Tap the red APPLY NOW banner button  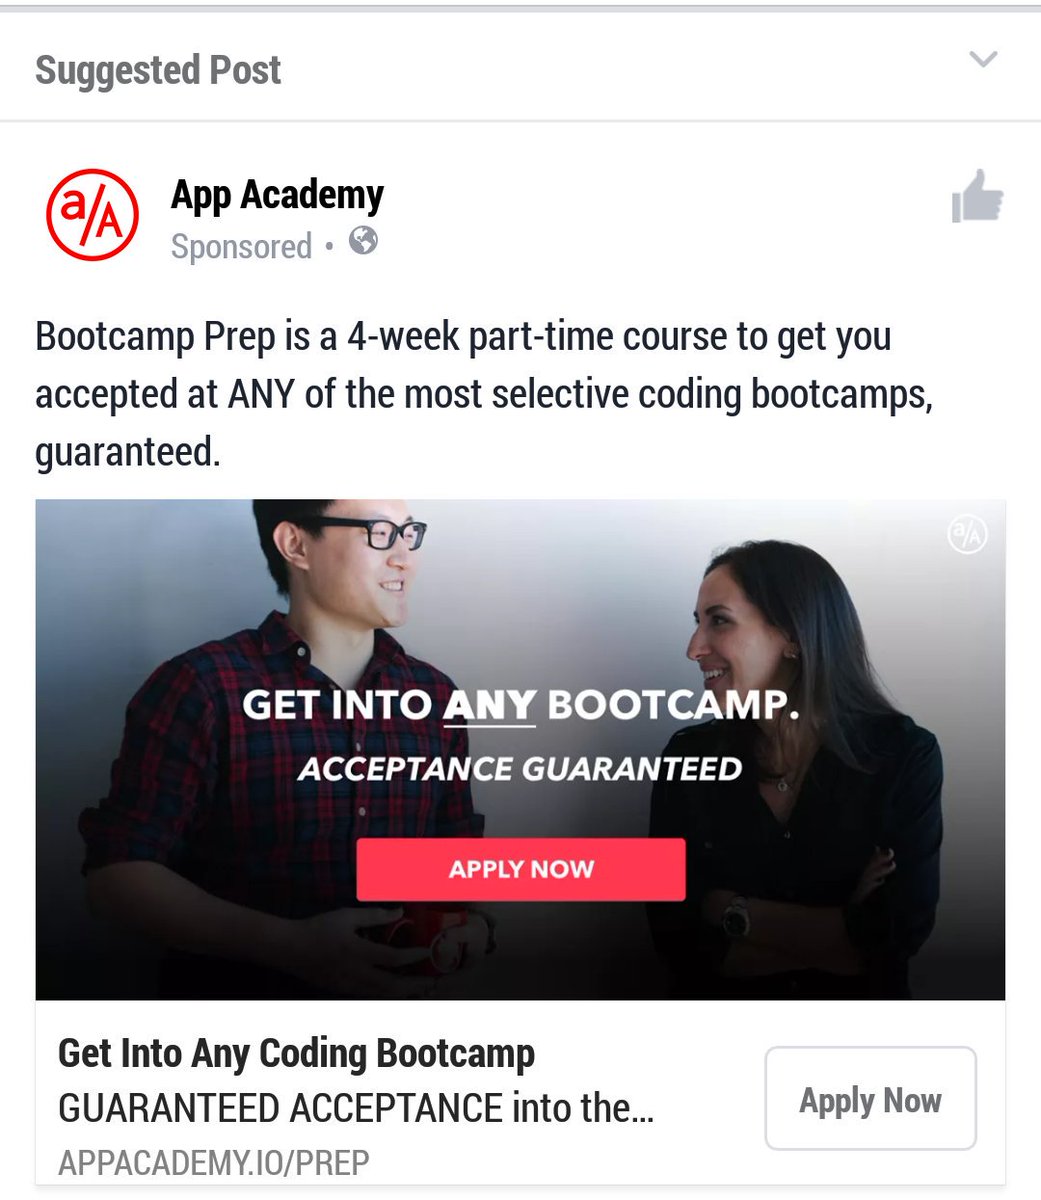pyautogui.click(x=521, y=869)
